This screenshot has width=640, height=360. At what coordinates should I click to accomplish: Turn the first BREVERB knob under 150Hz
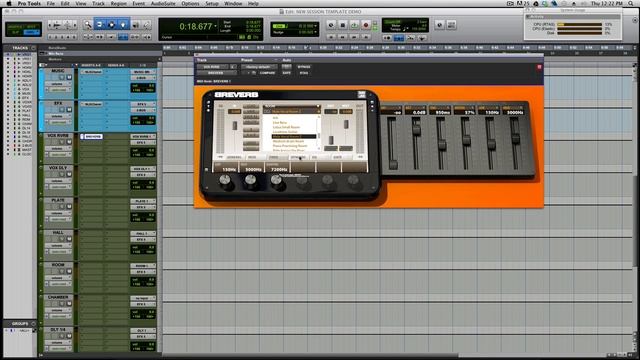click(225, 181)
